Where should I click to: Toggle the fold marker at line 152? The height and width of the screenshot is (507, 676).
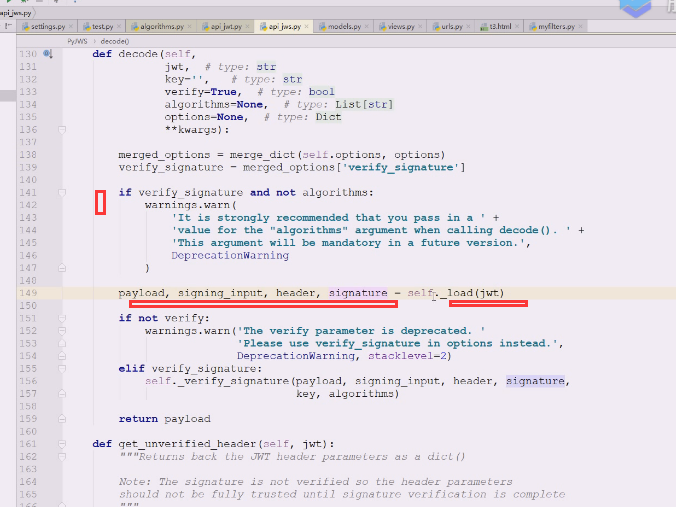click(62, 331)
